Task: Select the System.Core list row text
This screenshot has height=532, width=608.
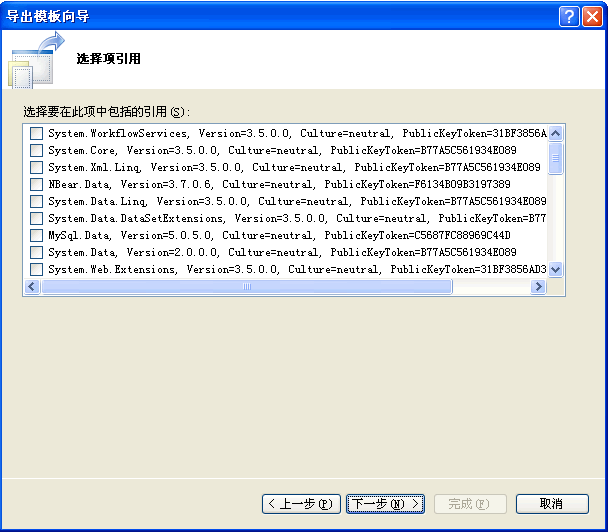Action: click(x=282, y=150)
